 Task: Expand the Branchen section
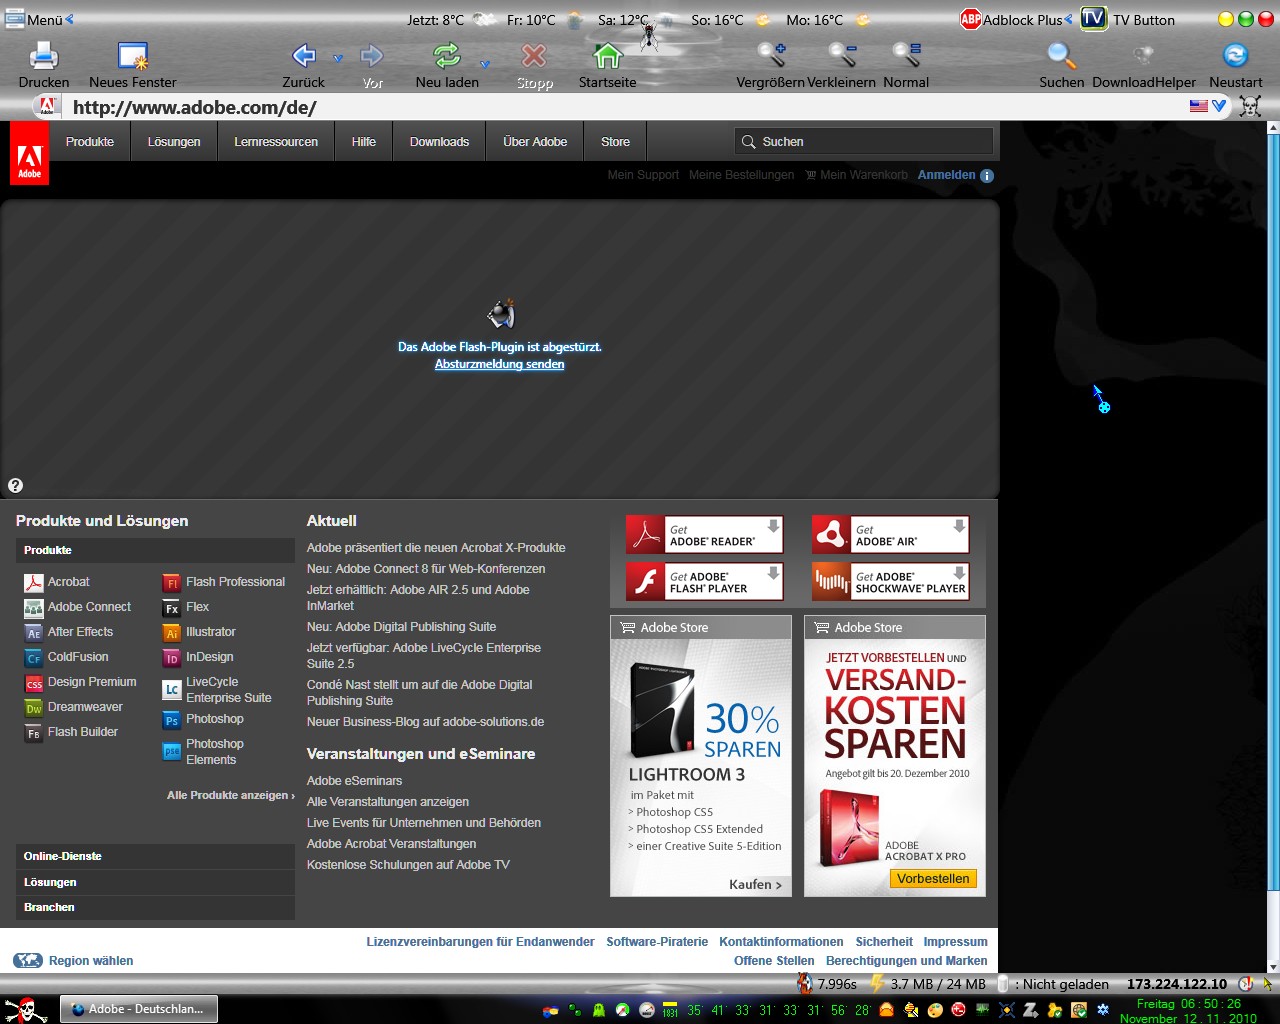pos(155,907)
